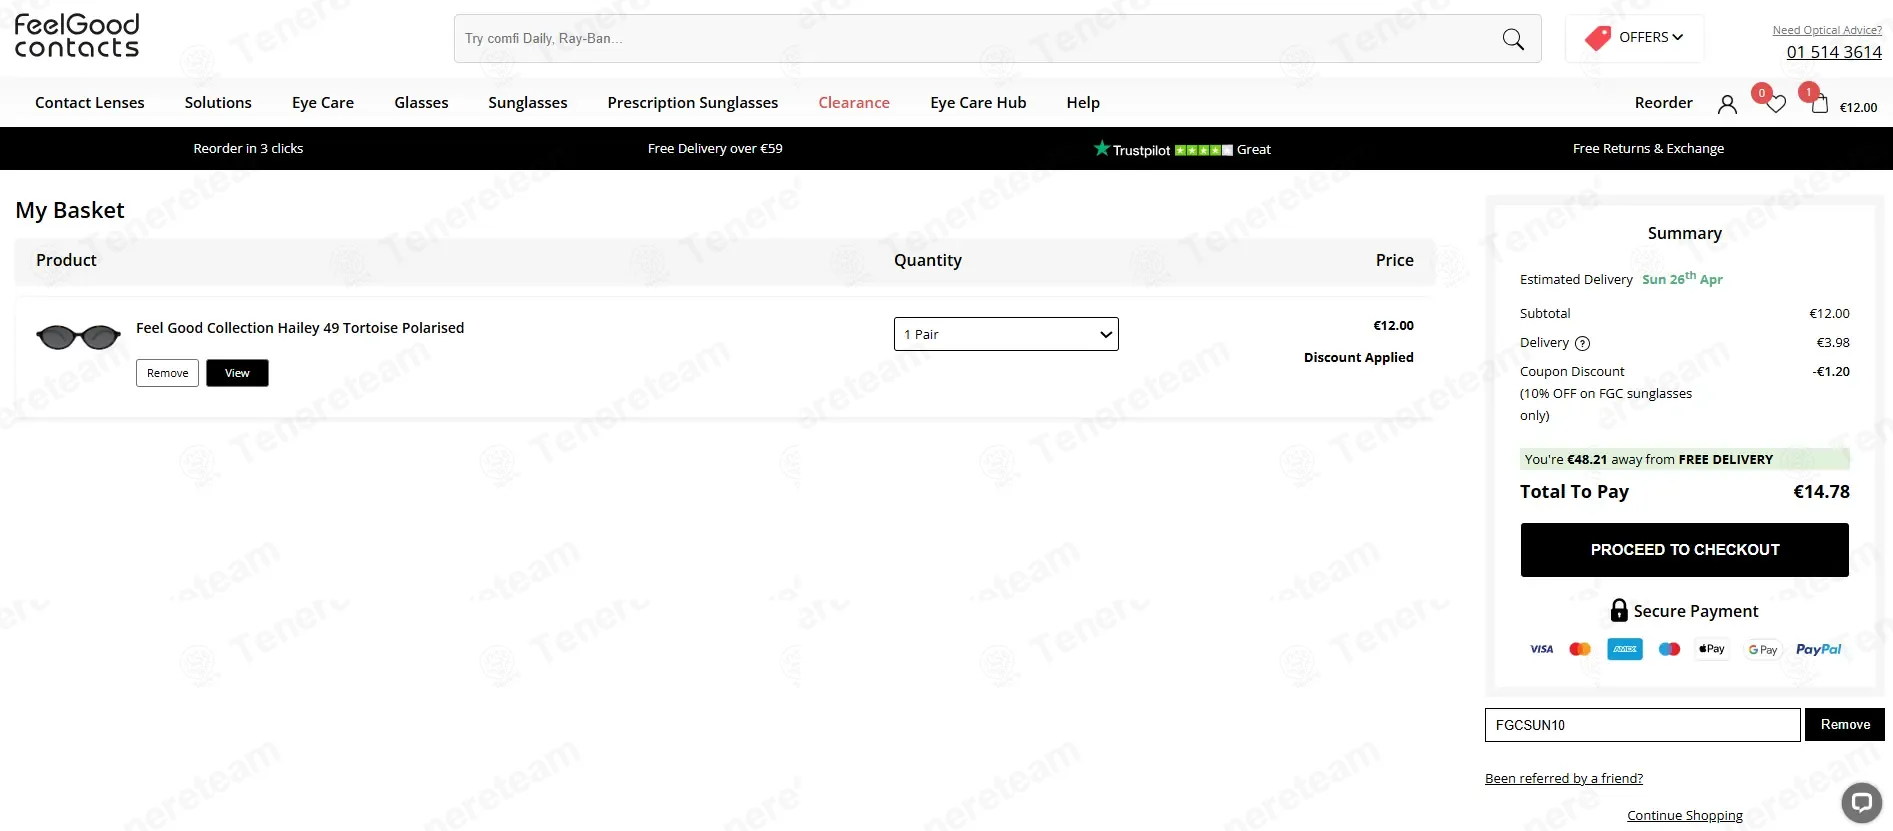Click Free Delivery over €59 banner
Screen dimensions: 1893x831
(x=715, y=148)
